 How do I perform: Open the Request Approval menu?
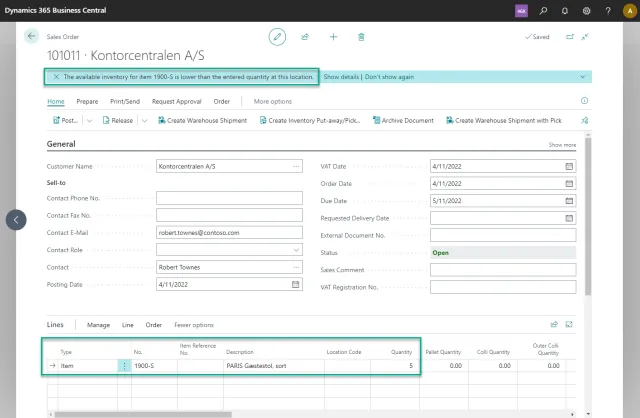point(177,101)
